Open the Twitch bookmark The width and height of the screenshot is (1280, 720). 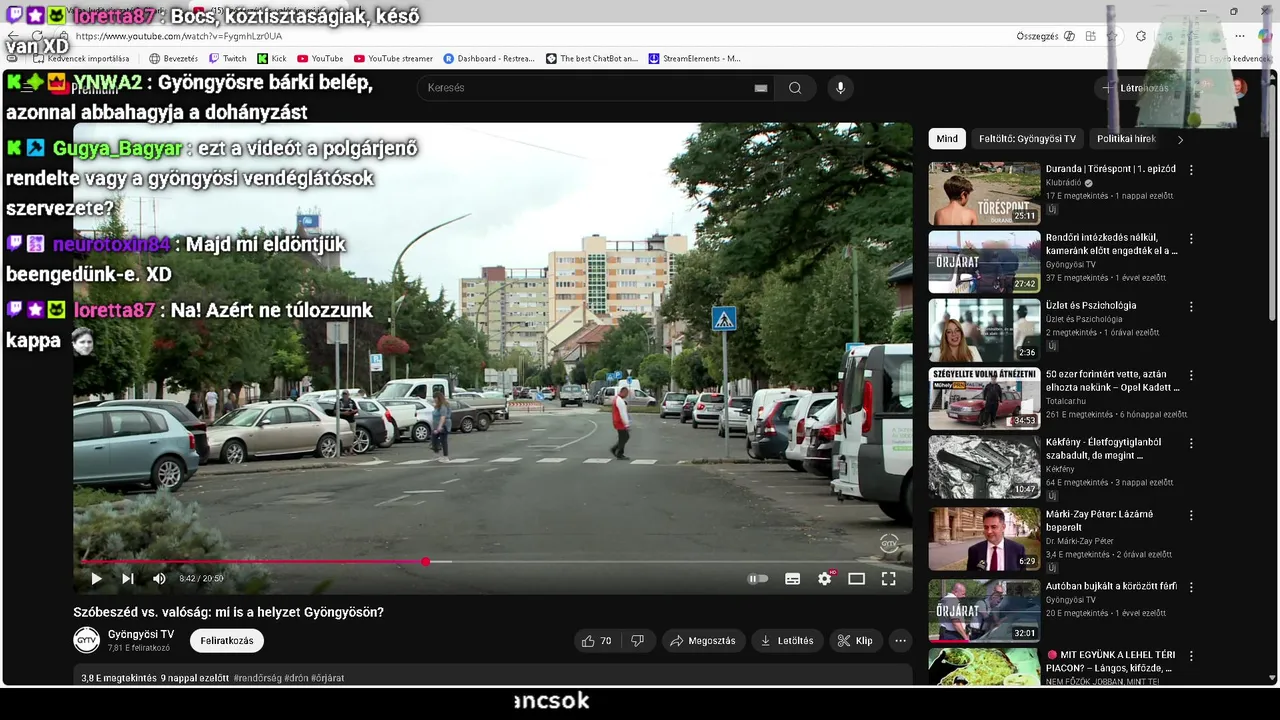click(228, 59)
